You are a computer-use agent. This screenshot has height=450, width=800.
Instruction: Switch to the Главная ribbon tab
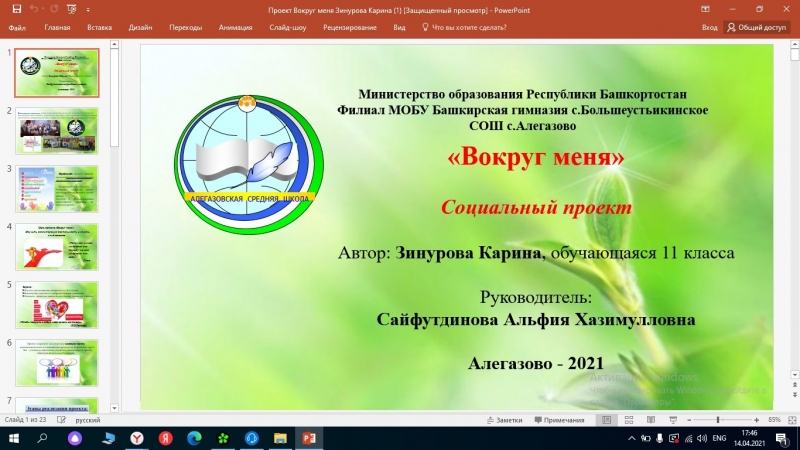tap(57, 28)
